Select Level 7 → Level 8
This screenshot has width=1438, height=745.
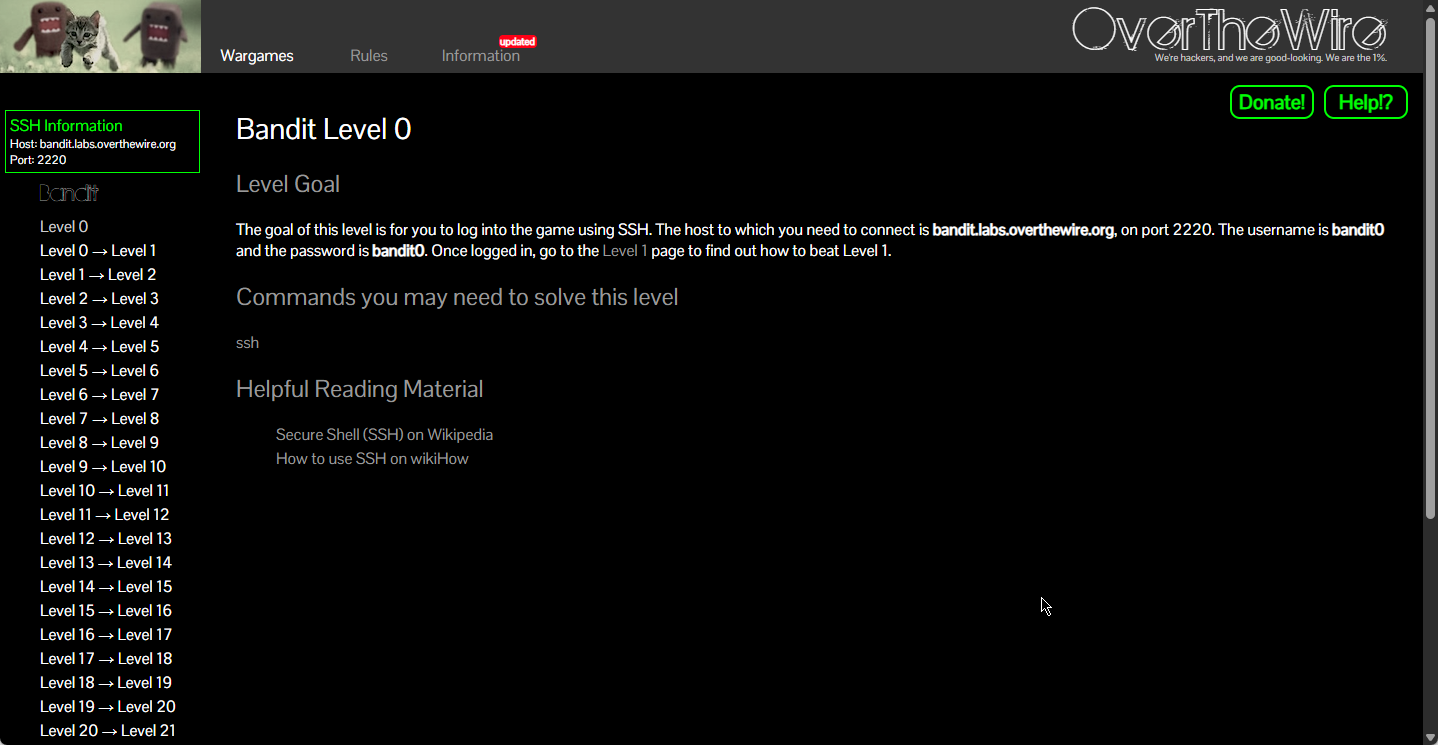pyautogui.click(x=99, y=419)
